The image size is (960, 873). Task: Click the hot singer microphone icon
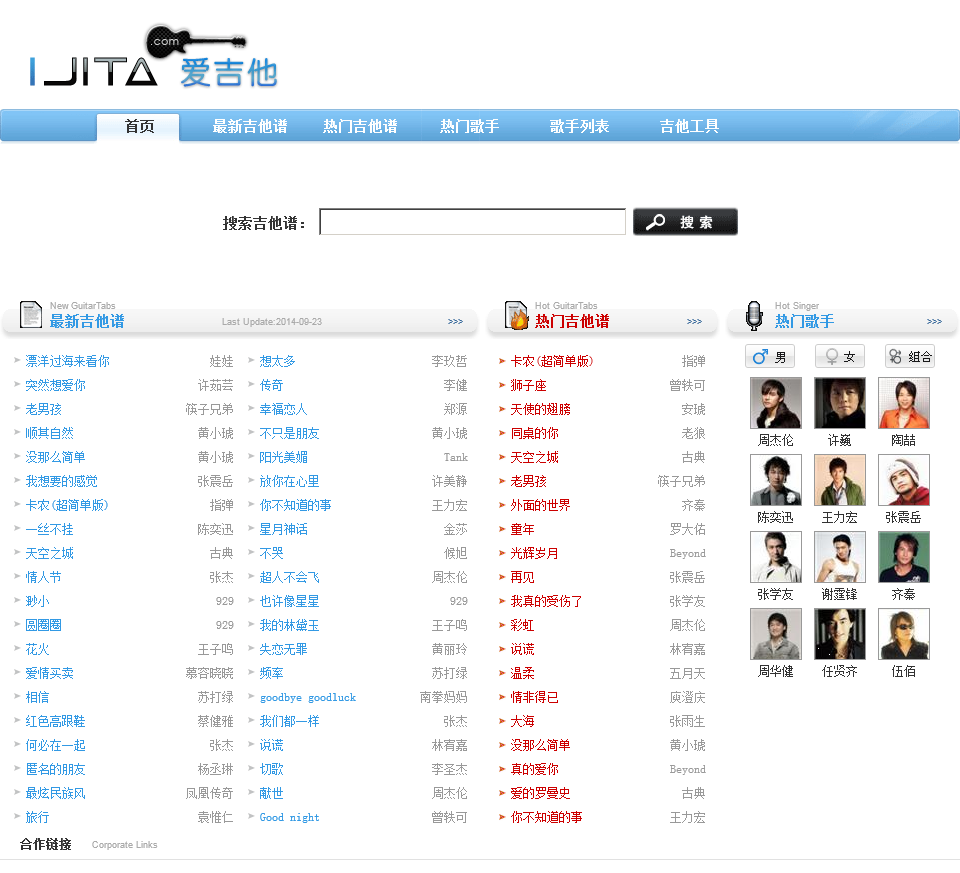(x=754, y=315)
